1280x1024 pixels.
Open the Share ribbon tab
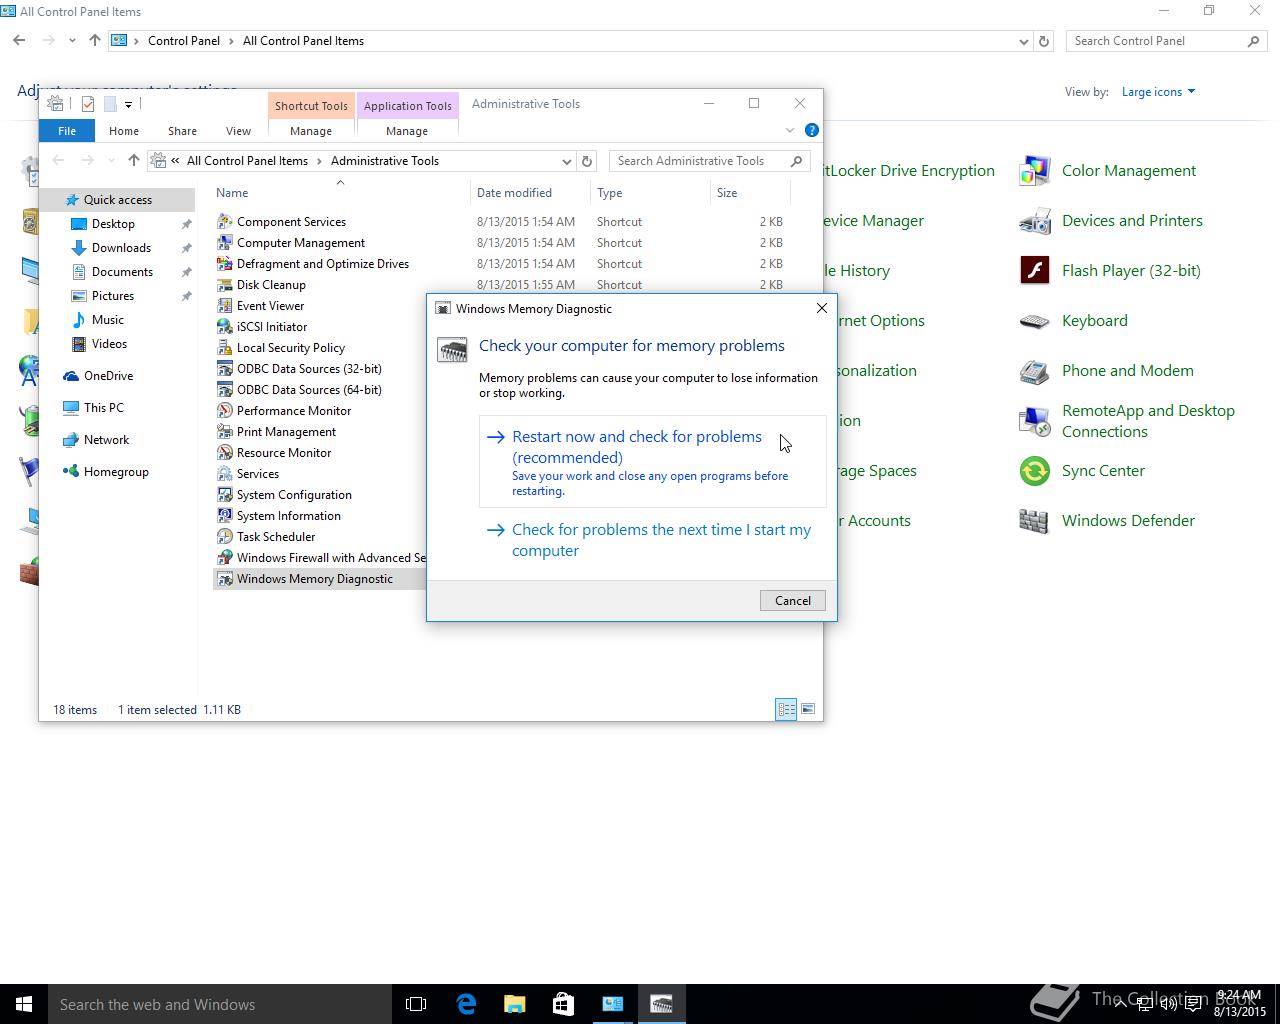click(x=182, y=131)
